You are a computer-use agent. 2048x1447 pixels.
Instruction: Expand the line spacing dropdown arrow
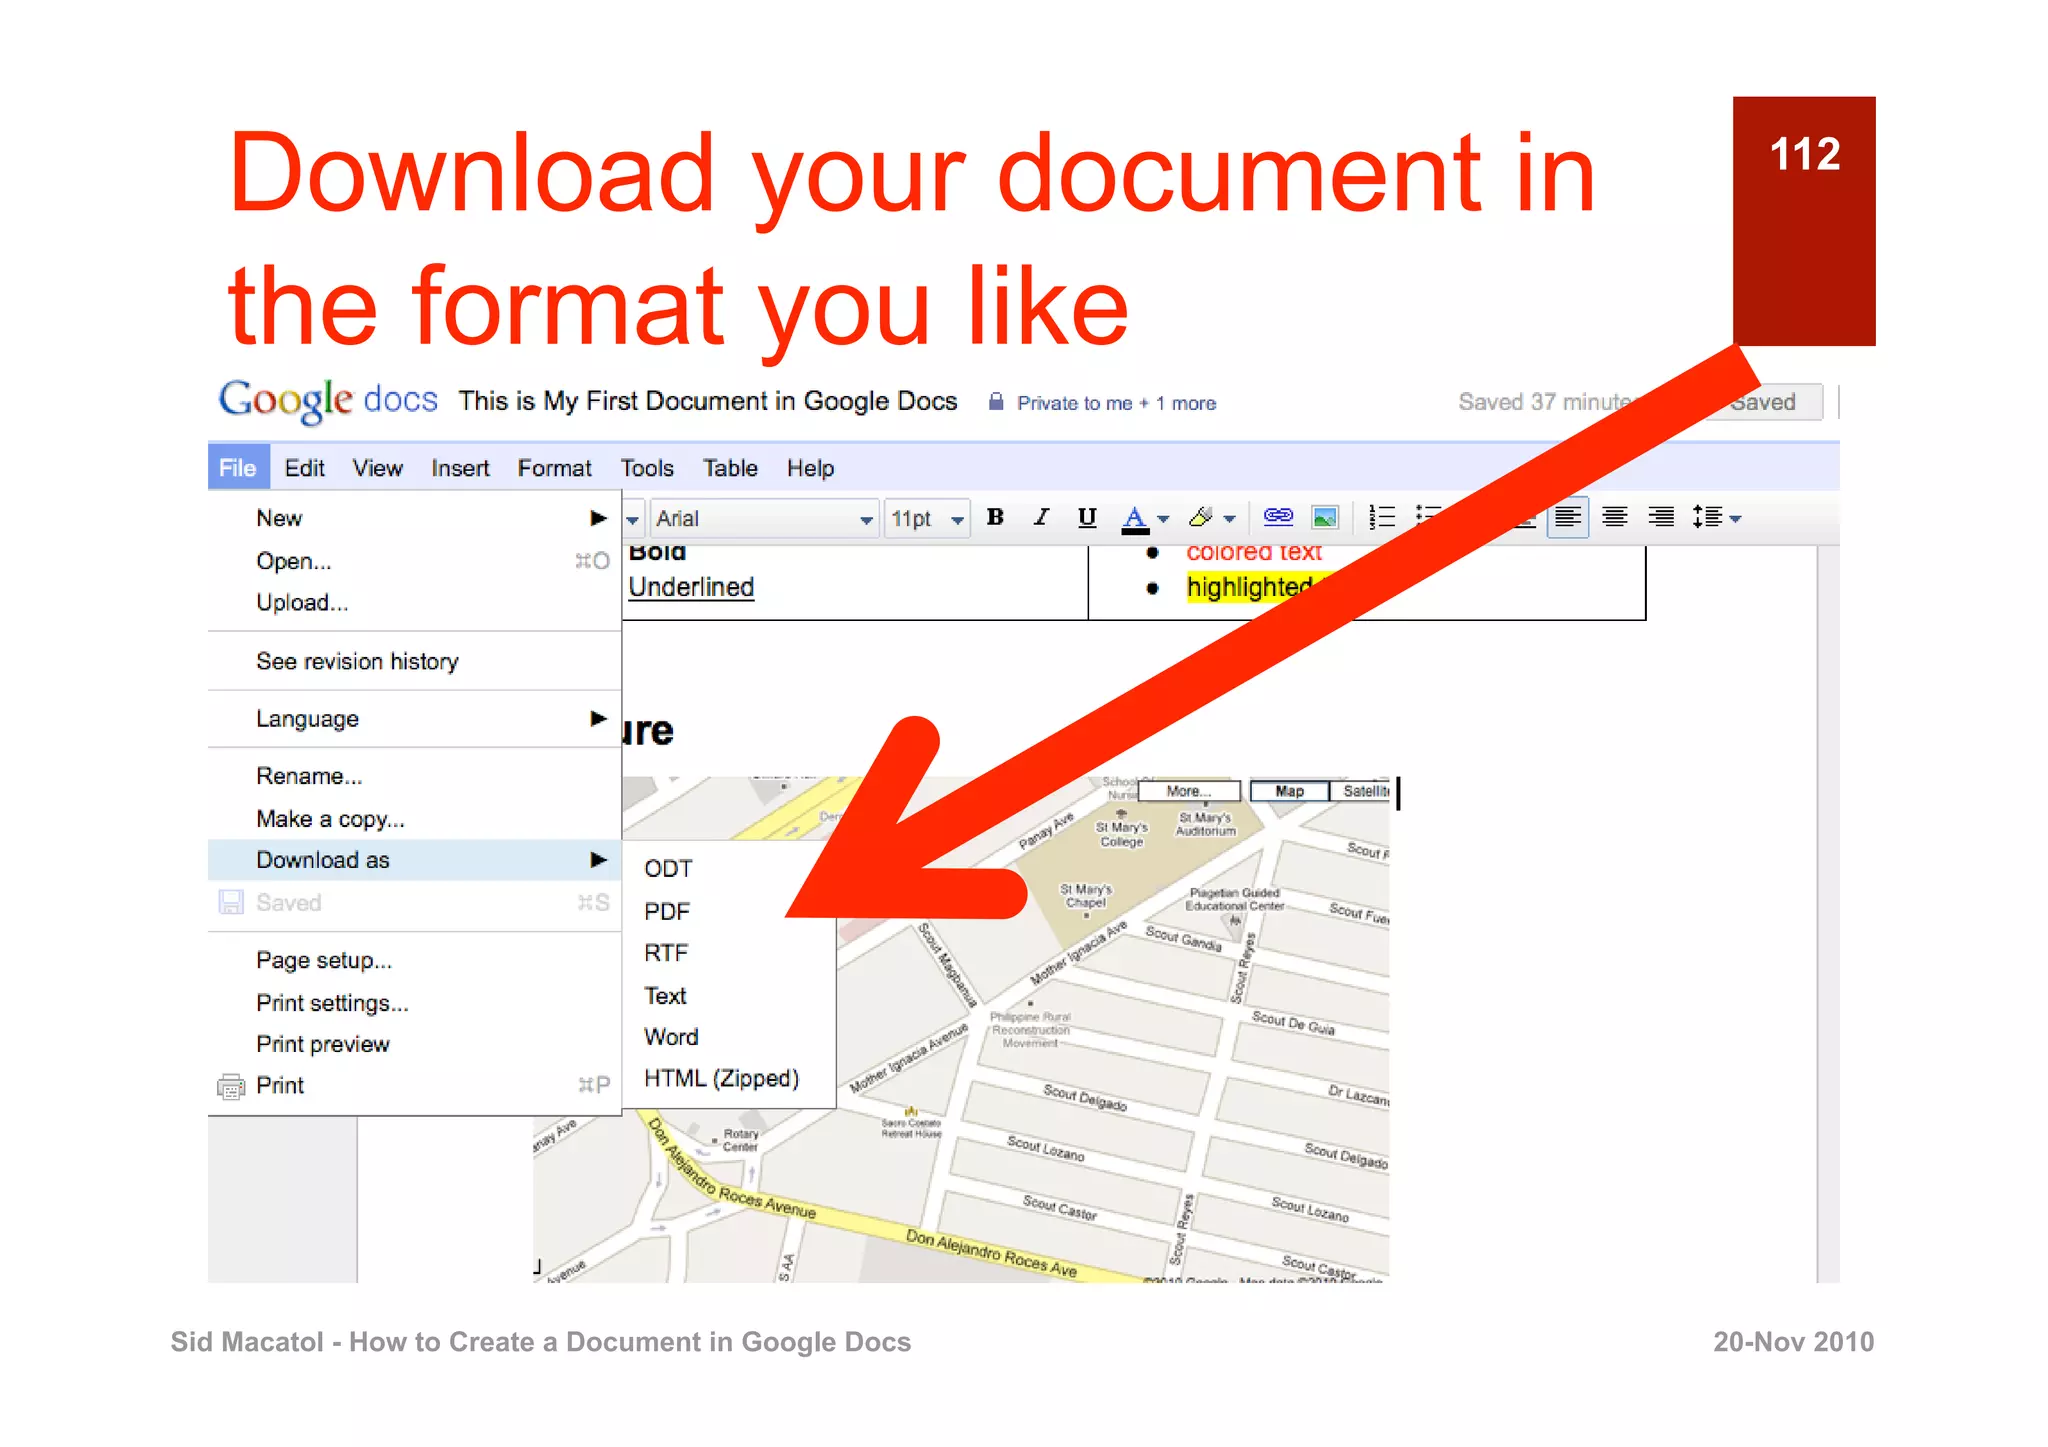(x=1735, y=520)
